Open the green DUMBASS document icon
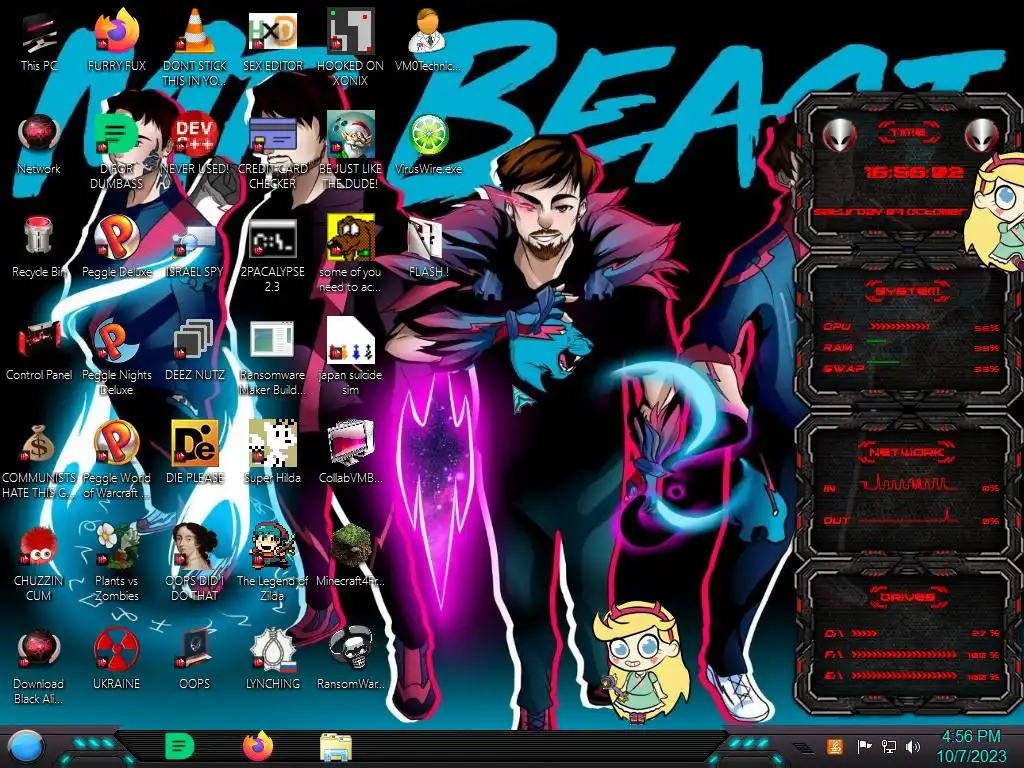The height and width of the screenshot is (768, 1024). tap(116, 135)
